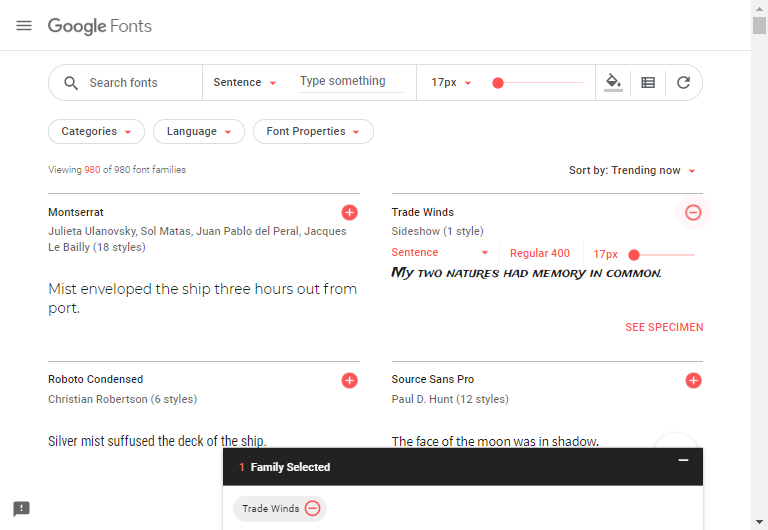This screenshot has height=530, width=768.
Task: Expand the Categories filter
Action: click(x=96, y=131)
